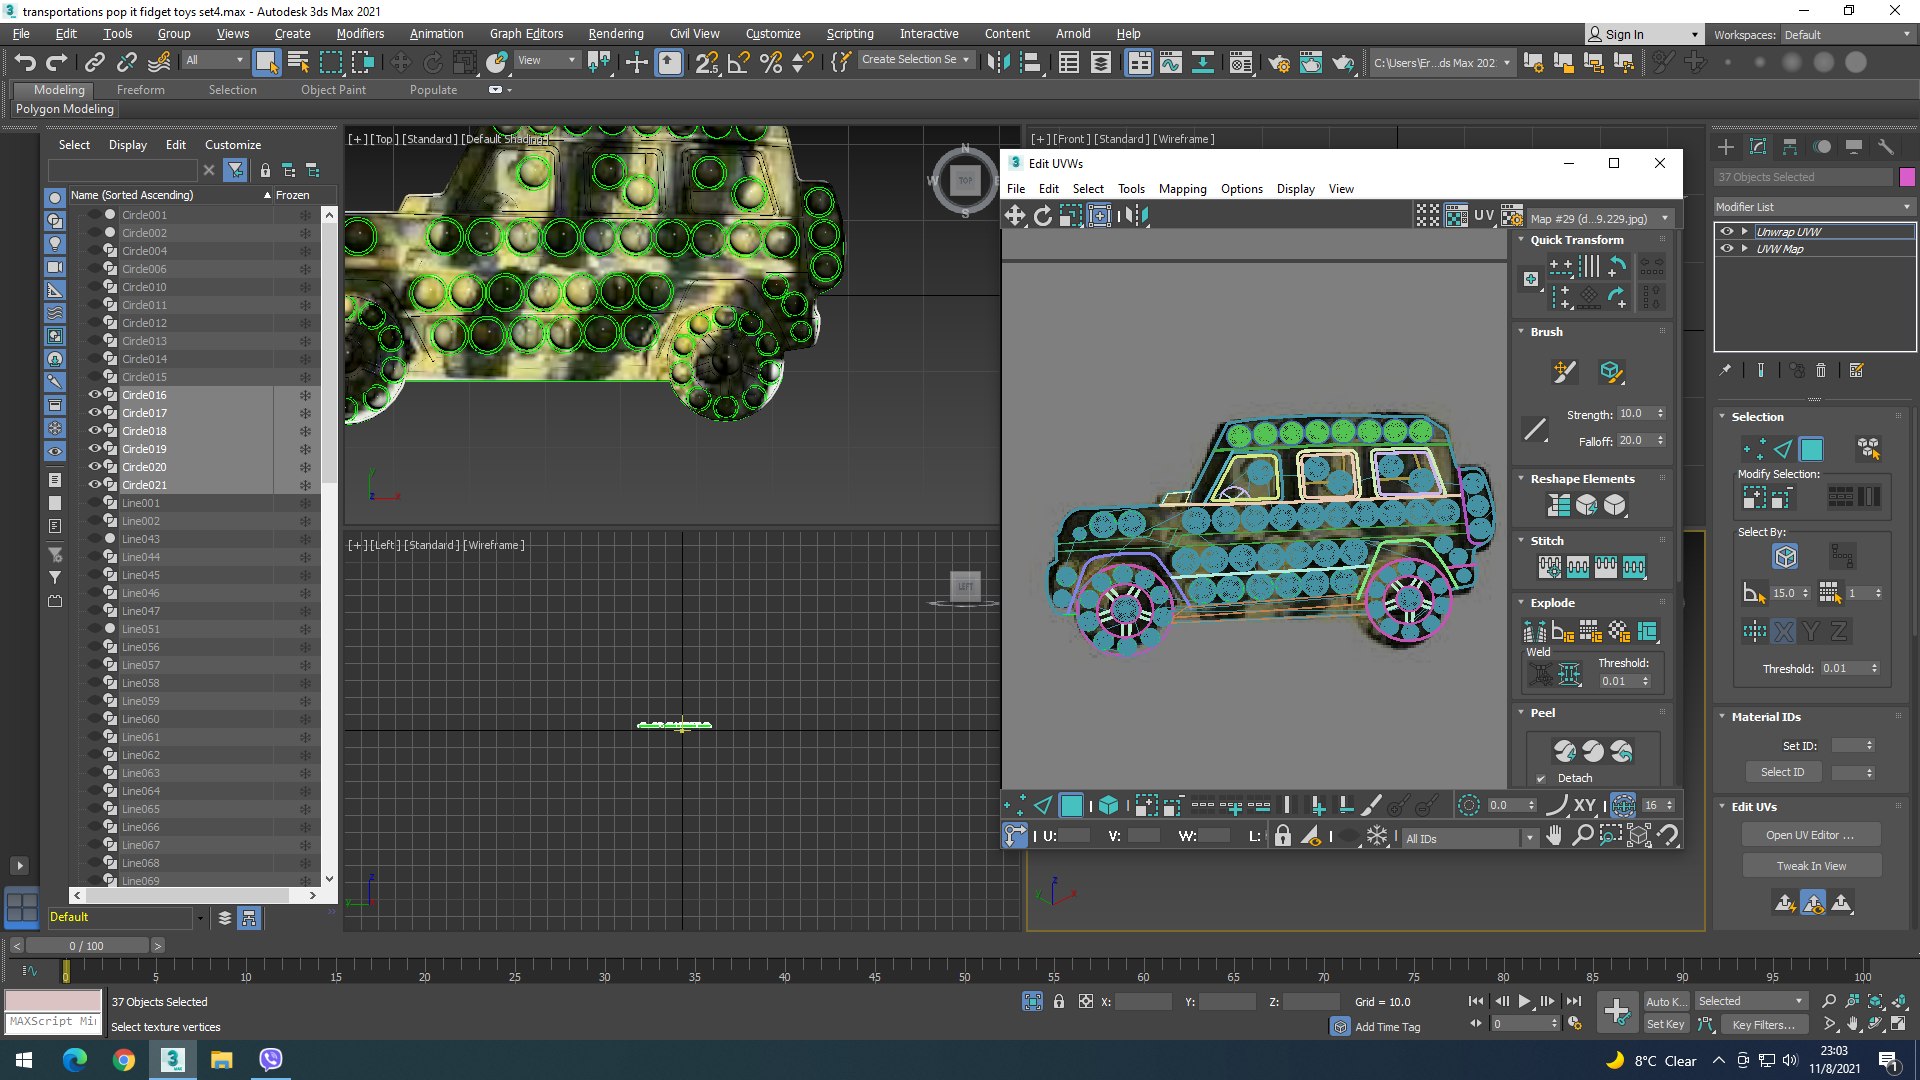This screenshot has width=1920, height=1080.
Task: Switch to the Freeform ribbon tab
Action: (x=140, y=90)
